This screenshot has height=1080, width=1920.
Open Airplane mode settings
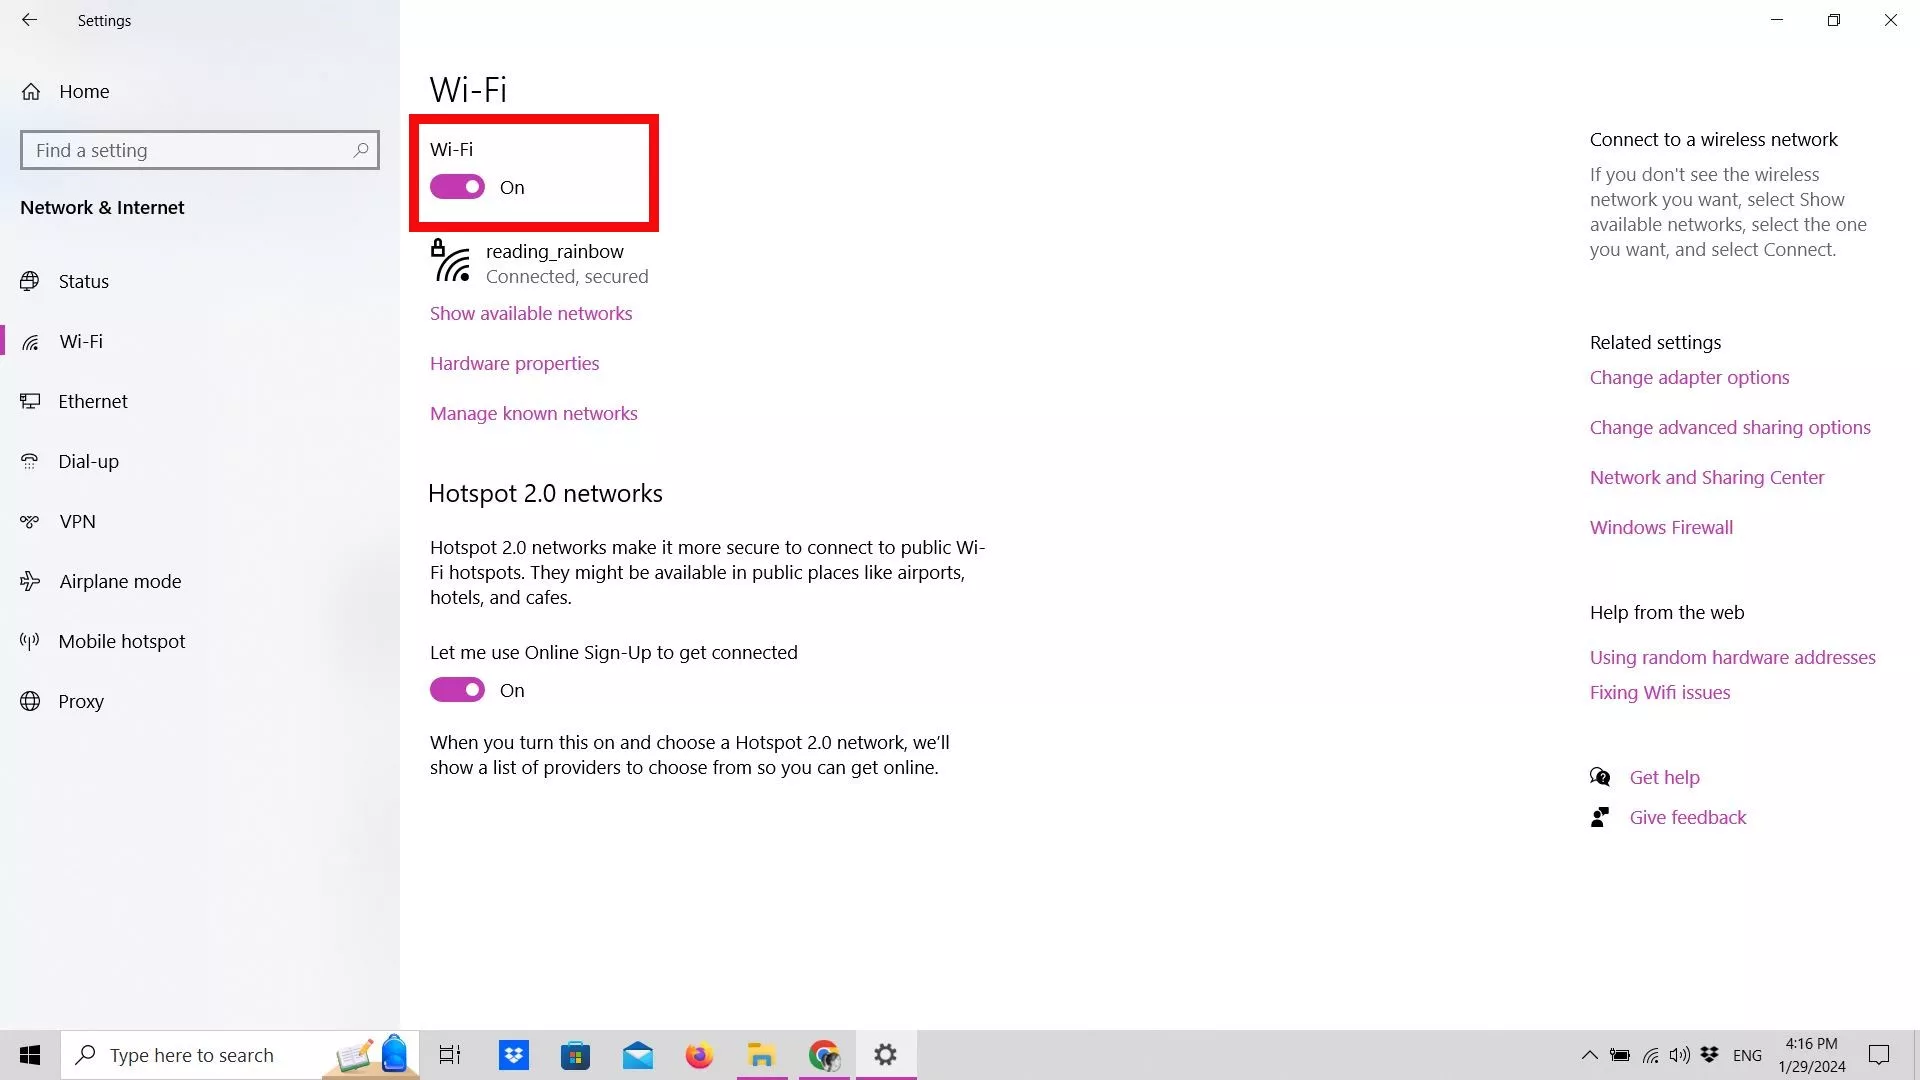(120, 581)
